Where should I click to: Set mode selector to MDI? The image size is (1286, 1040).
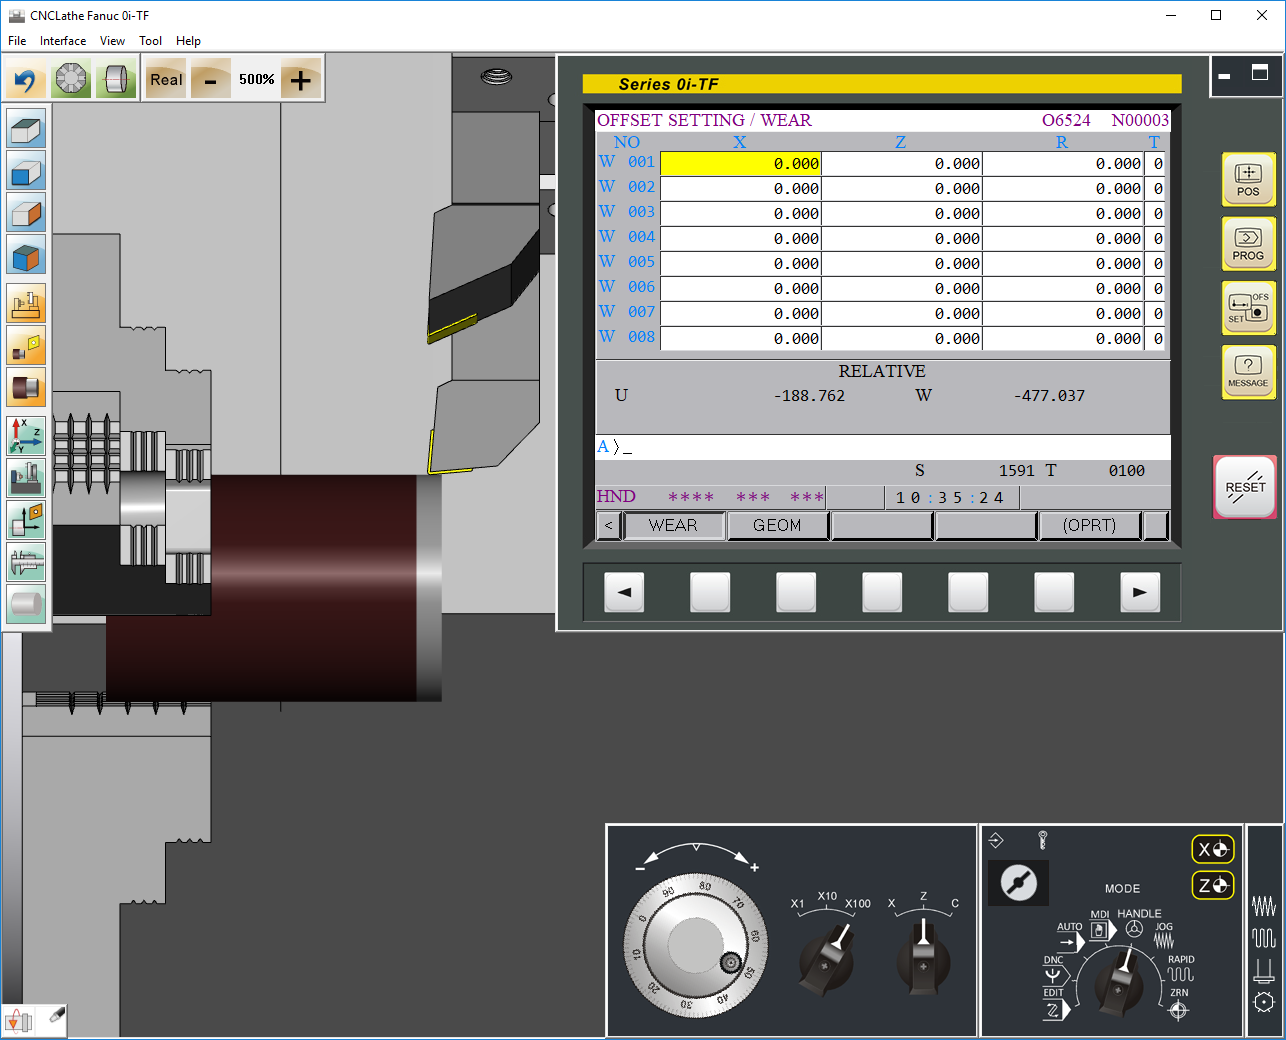pyautogui.click(x=1100, y=925)
